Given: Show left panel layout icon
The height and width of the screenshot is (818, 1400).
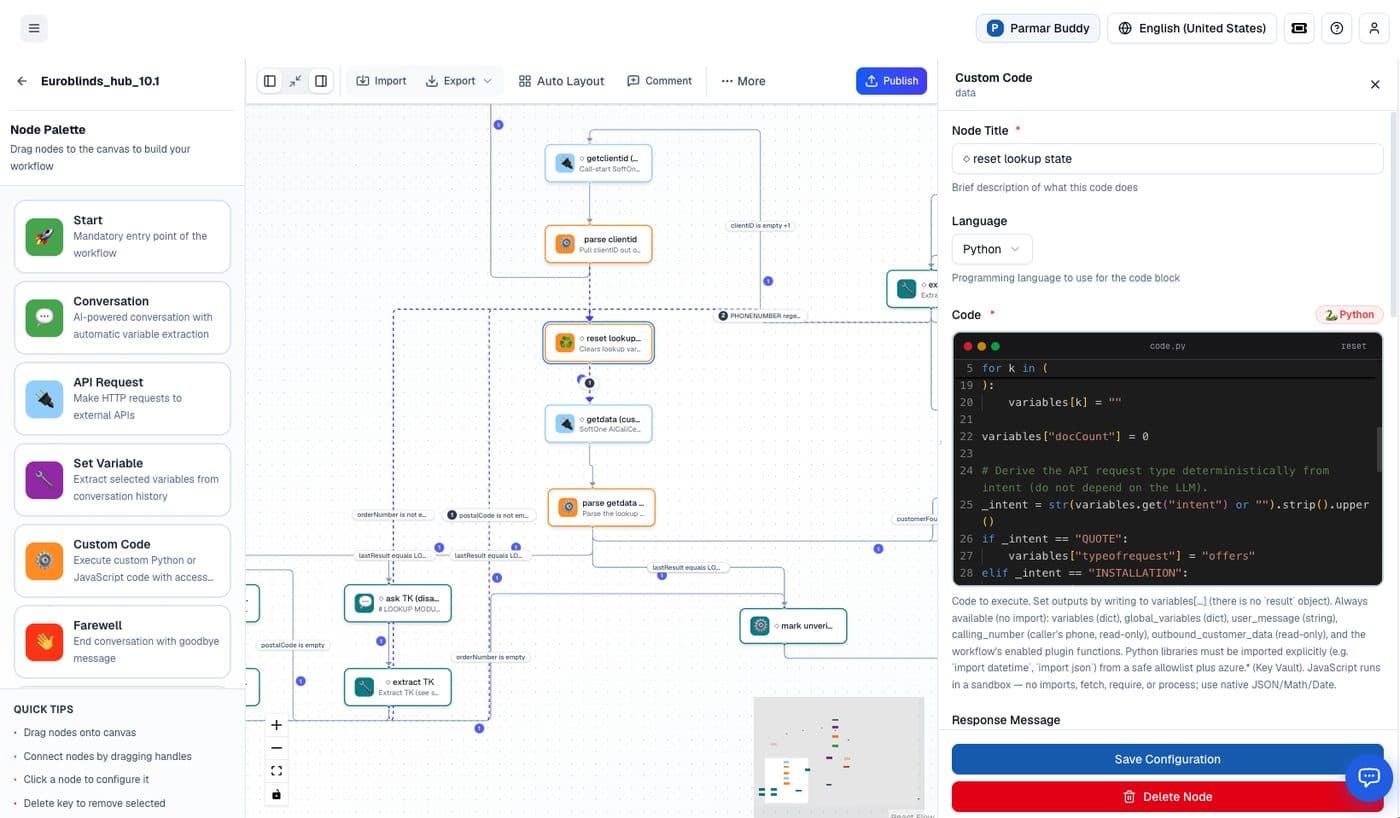Looking at the screenshot, I should [x=270, y=81].
